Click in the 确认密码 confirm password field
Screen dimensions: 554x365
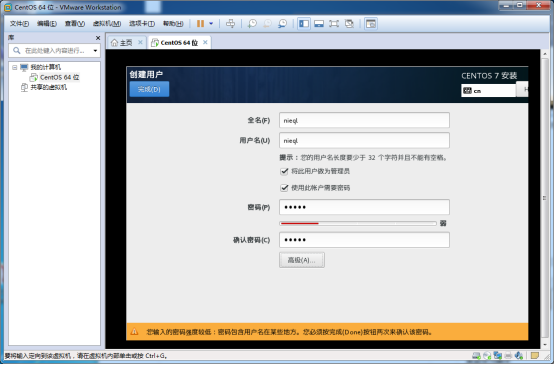pos(364,240)
